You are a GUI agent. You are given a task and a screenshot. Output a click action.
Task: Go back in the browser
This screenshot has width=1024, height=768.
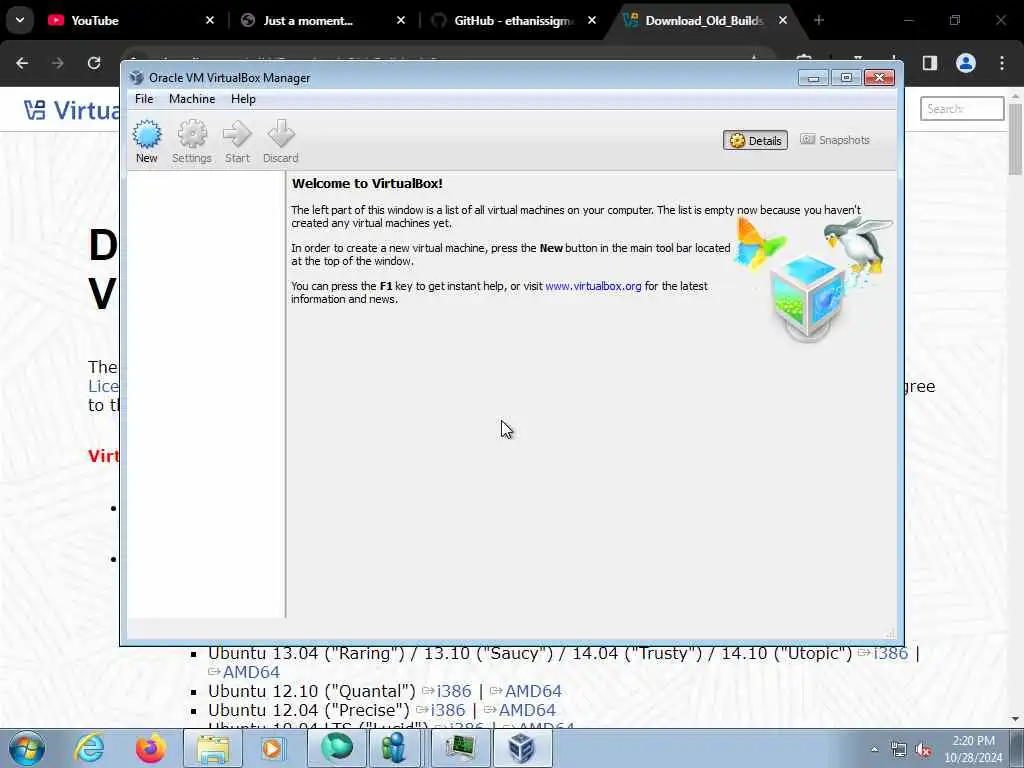22,63
